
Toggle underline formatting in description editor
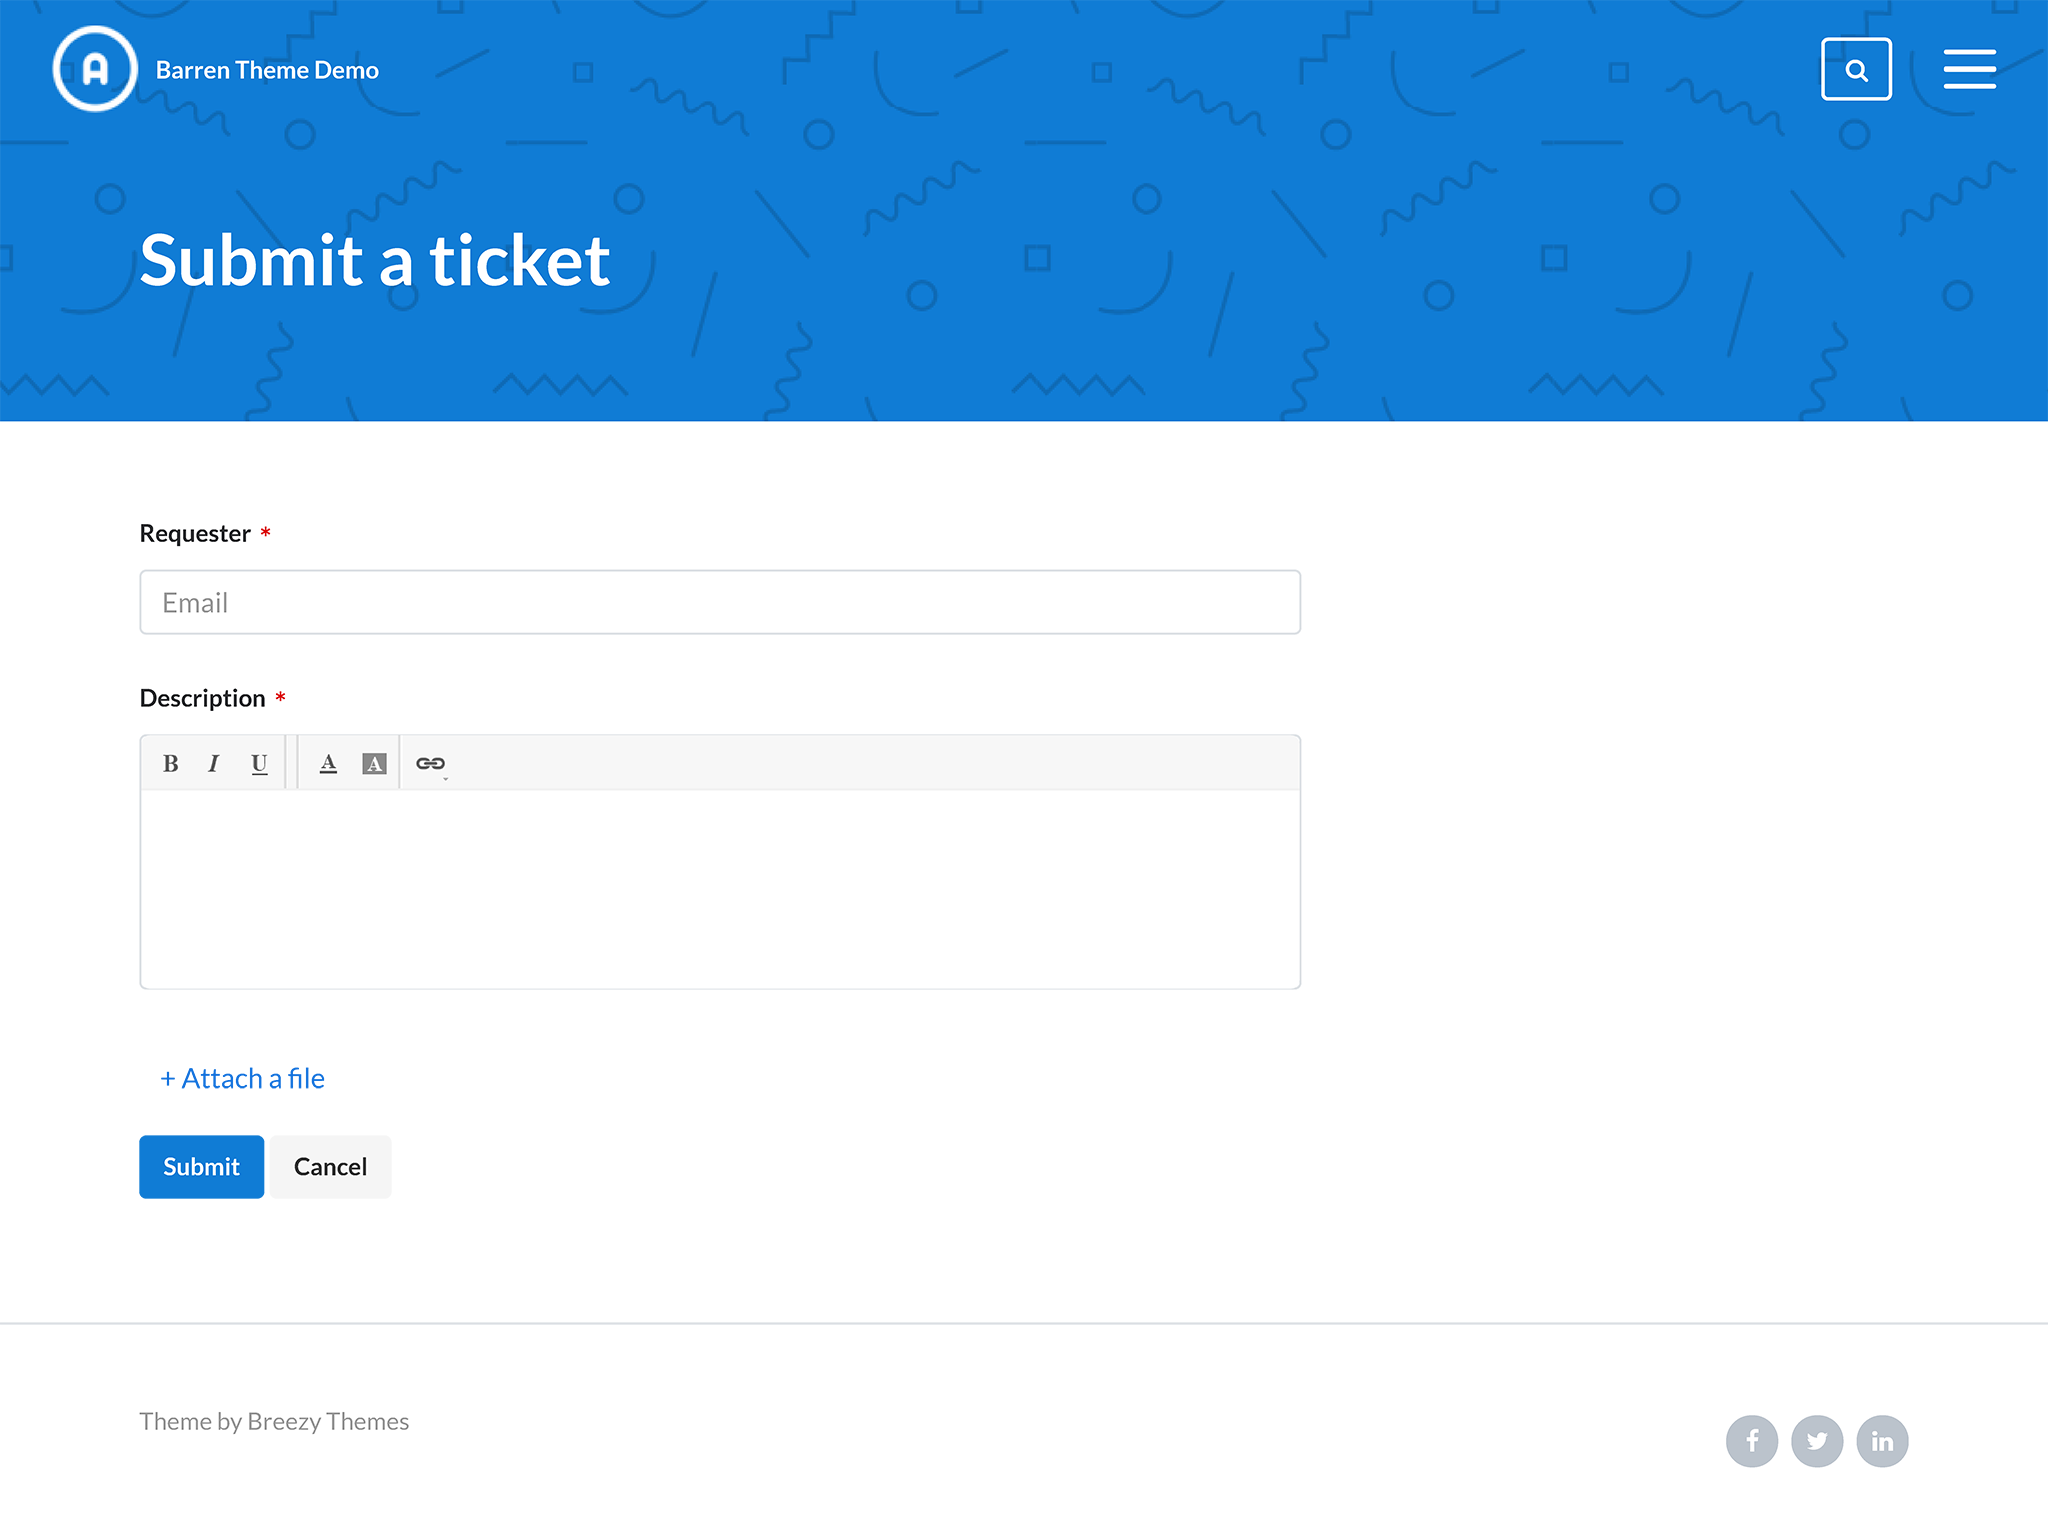(x=259, y=764)
